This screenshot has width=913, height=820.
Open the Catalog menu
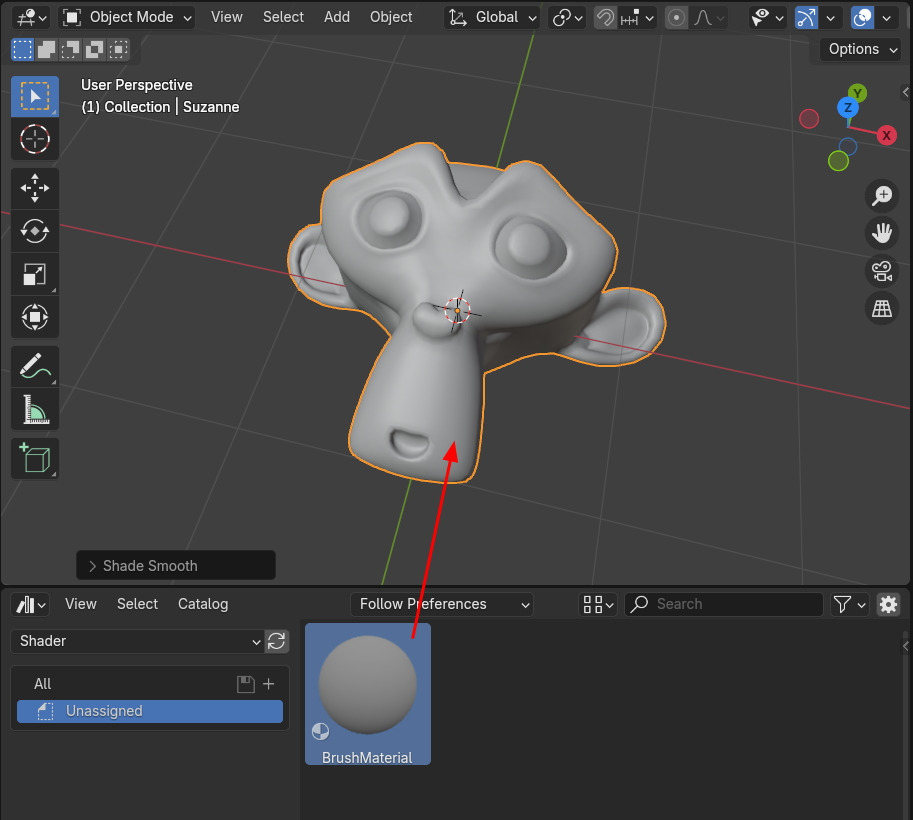(x=203, y=604)
